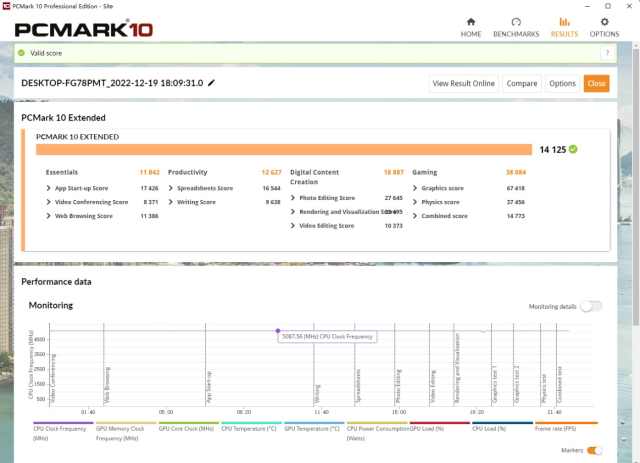Click the Performance data heading

click(56, 282)
